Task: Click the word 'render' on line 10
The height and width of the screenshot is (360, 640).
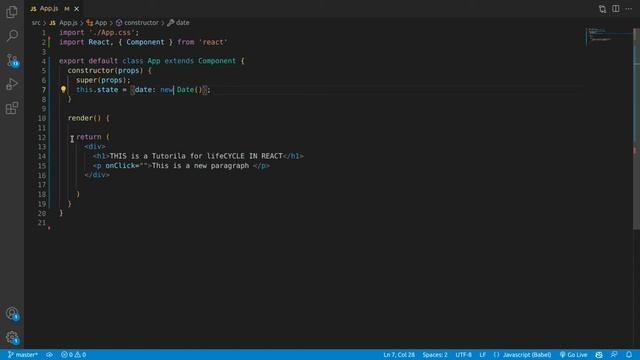Action: point(80,118)
